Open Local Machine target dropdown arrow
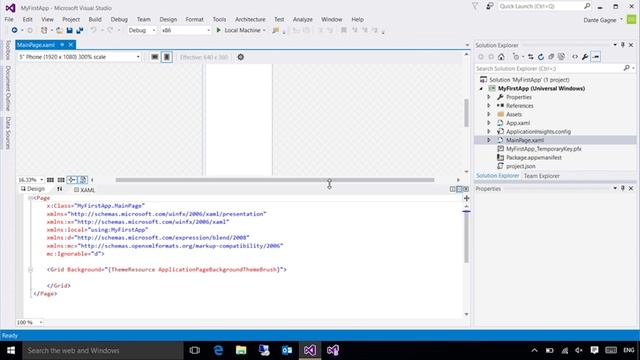This screenshot has width=640, height=360. [x=264, y=31]
